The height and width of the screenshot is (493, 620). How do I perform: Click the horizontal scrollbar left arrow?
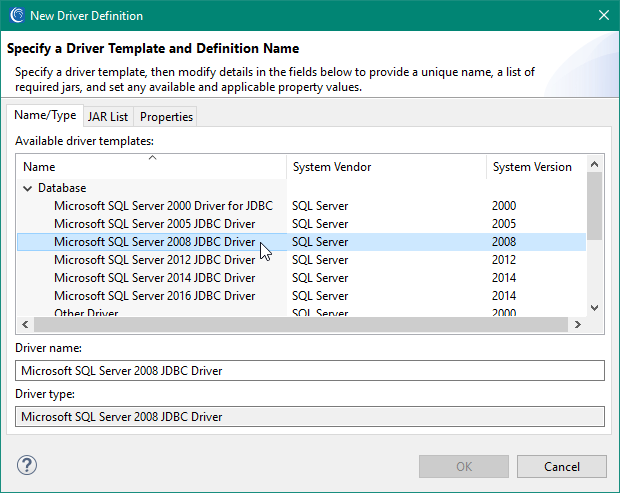(x=25, y=325)
